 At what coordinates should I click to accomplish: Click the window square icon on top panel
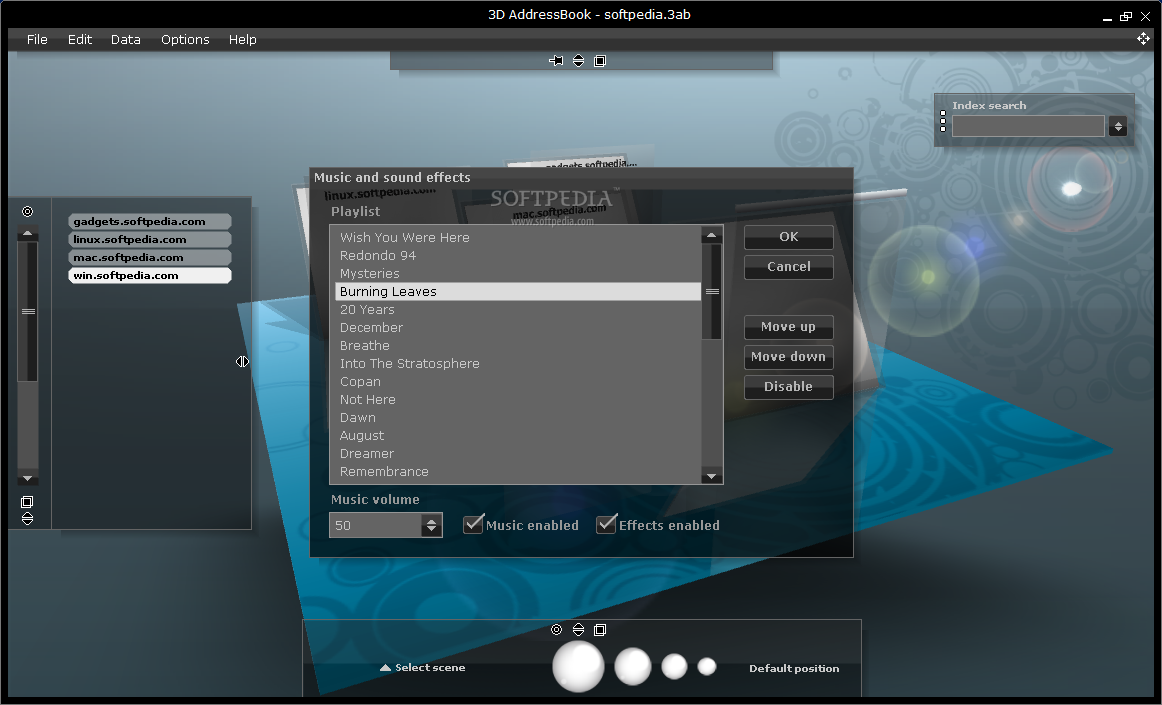click(x=600, y=61)
